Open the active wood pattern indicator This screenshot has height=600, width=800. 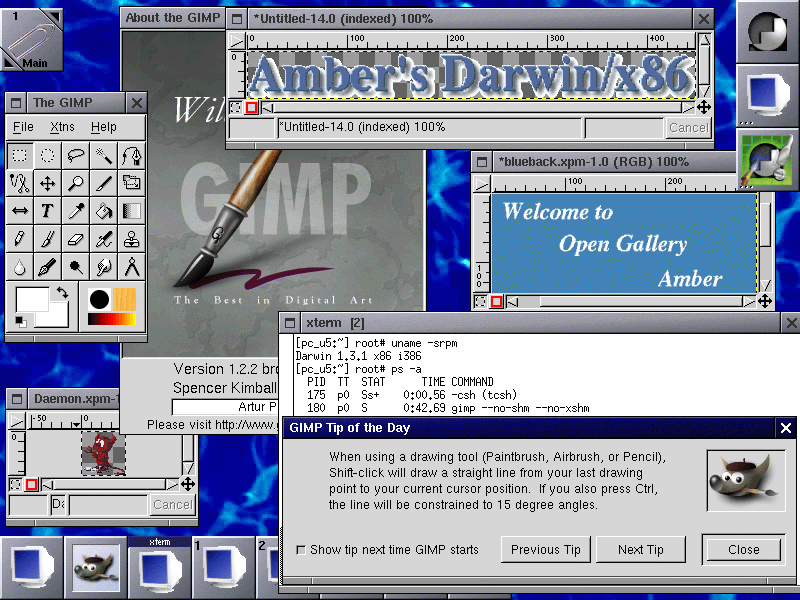tap(124, 299)
